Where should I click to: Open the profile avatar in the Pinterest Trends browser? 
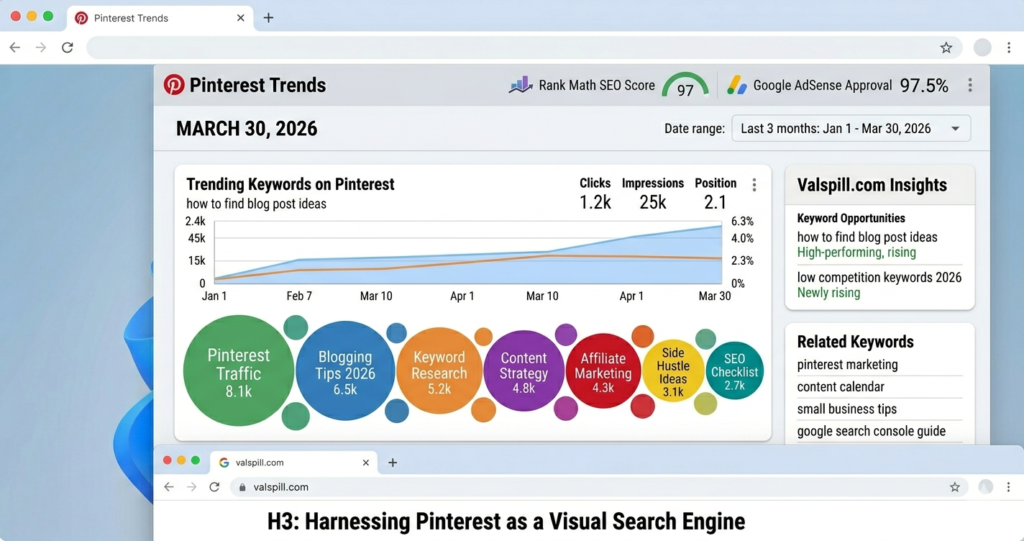[982, 48]
